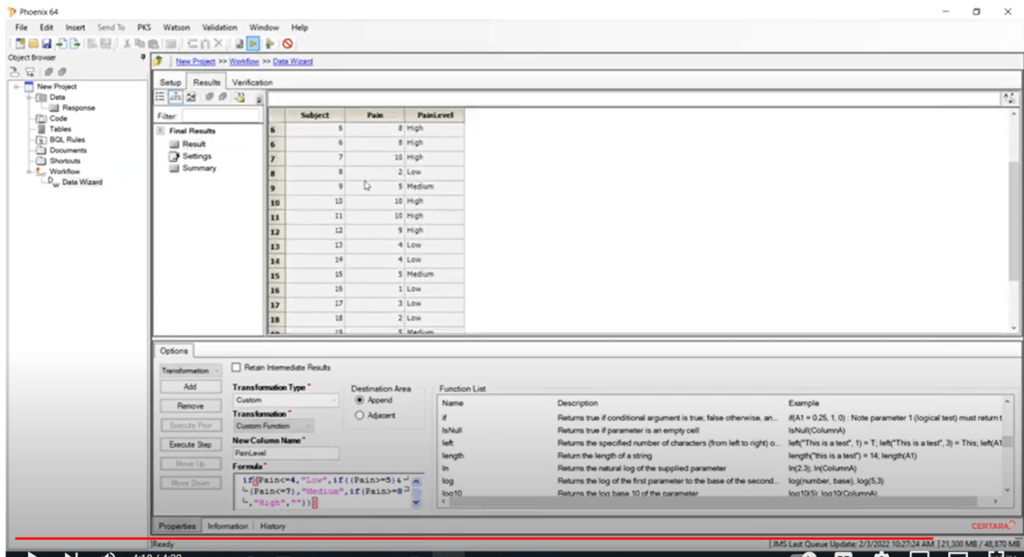The image size is (1024, 557).
Task: Open the PKS menu
Action: coord(144,27)
